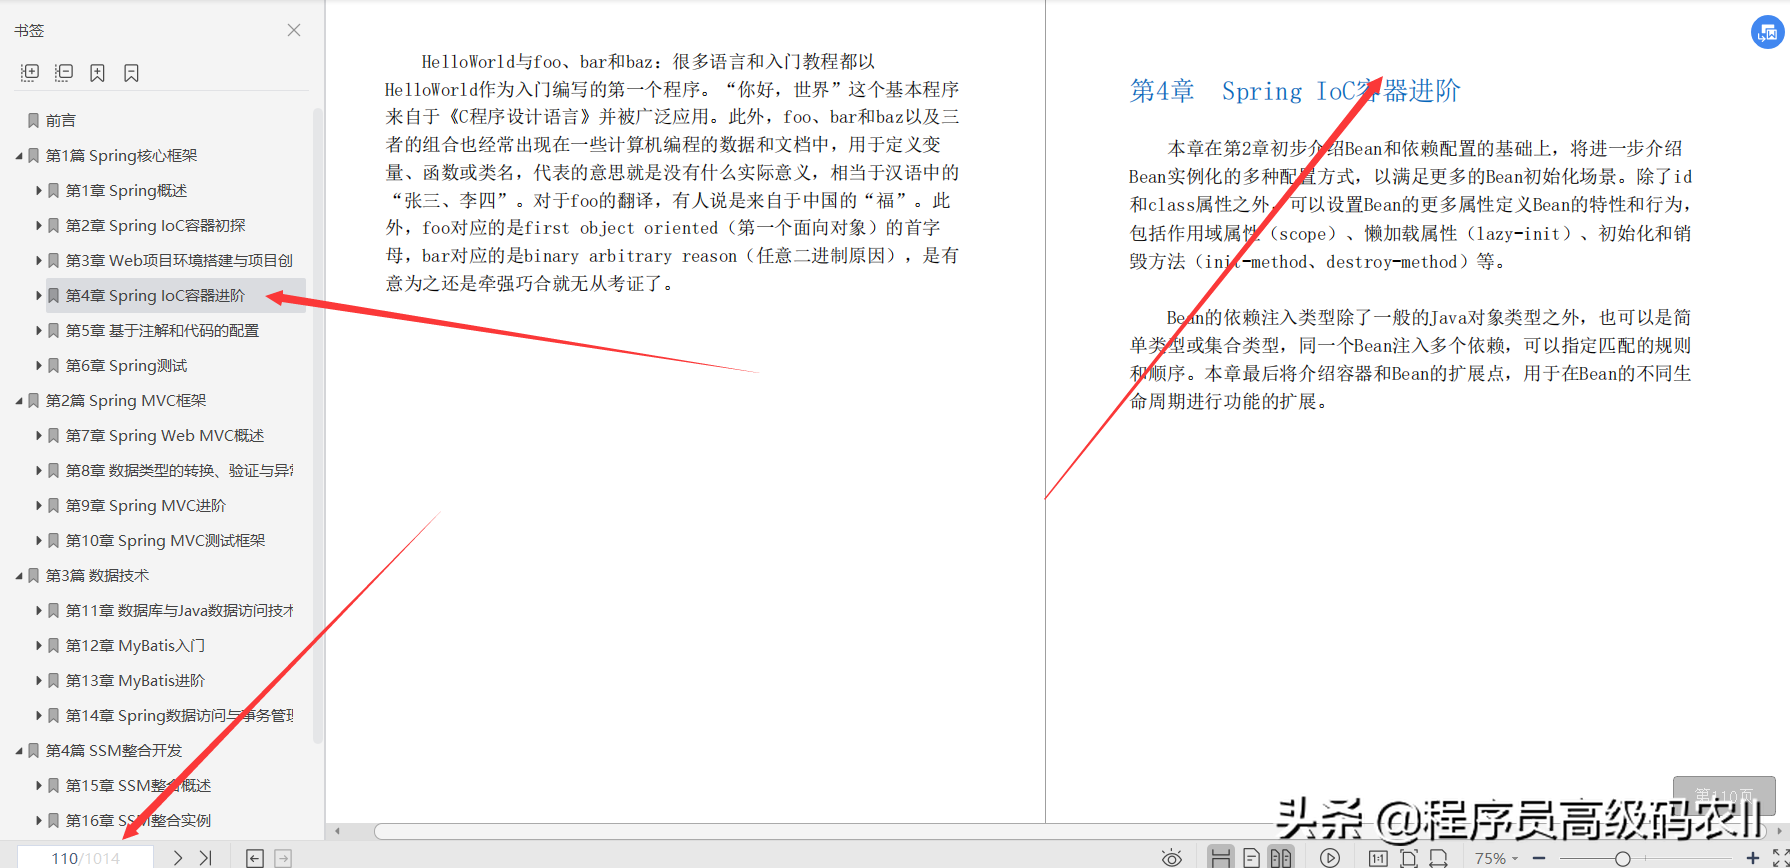Expand the 第1章 Spring概述 bookmark

(39, 190)
